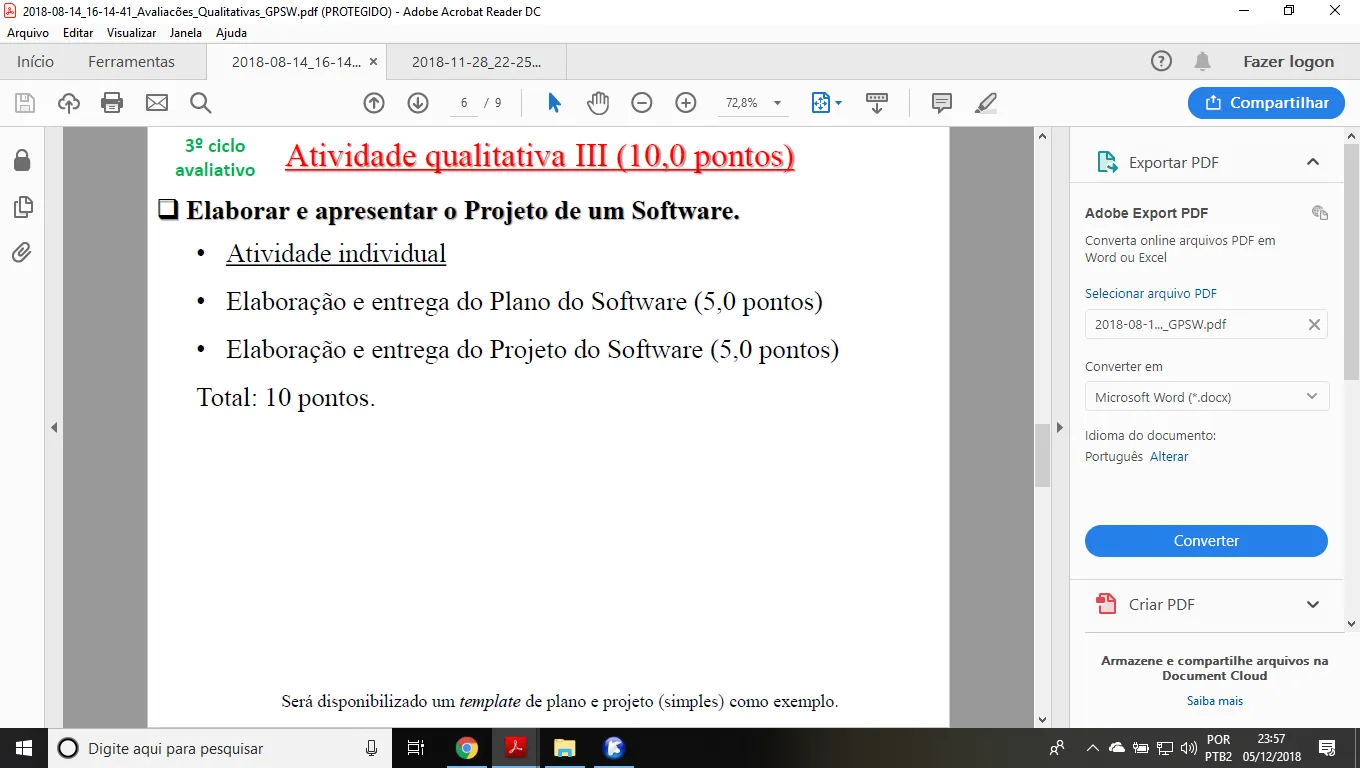Collapse the right tools pane arrow

(x=1061, y=427)
